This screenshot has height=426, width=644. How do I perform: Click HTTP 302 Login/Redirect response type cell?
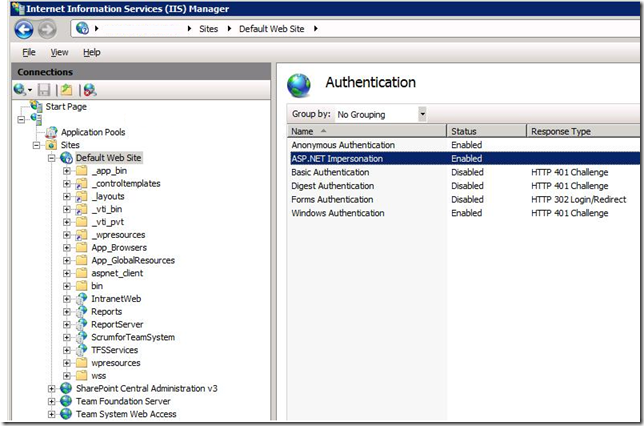click(578, 199)
